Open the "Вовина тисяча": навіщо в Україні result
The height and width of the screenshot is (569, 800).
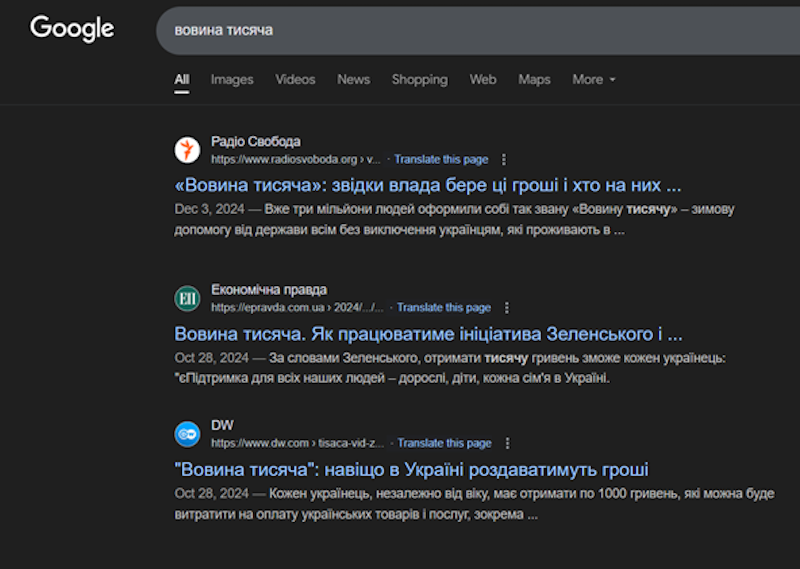(411, 469)
